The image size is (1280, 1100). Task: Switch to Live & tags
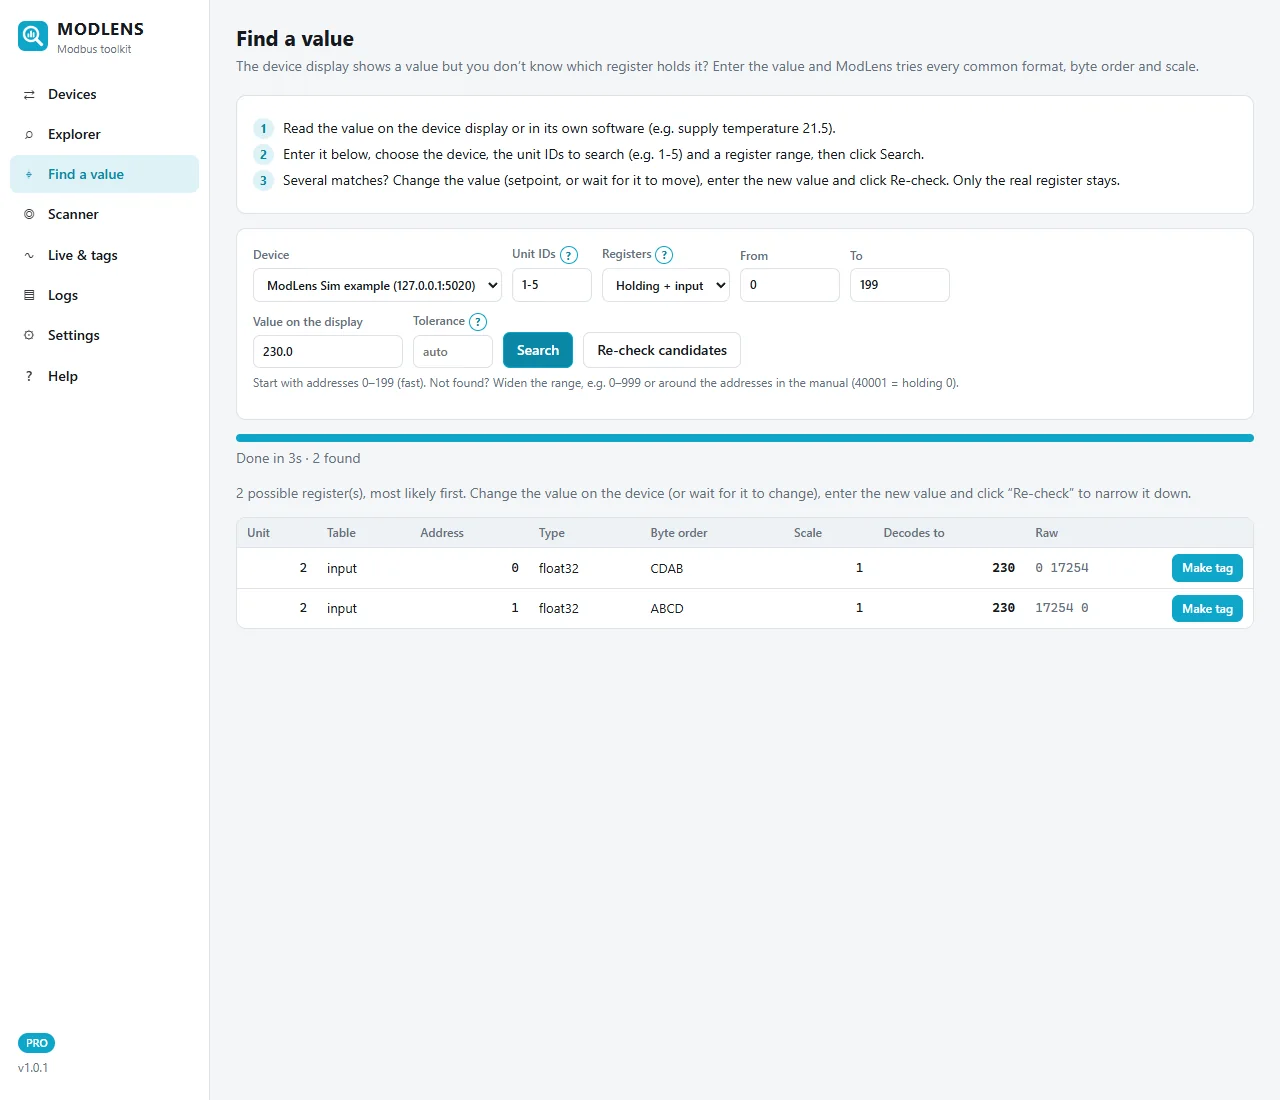[105, 255]
